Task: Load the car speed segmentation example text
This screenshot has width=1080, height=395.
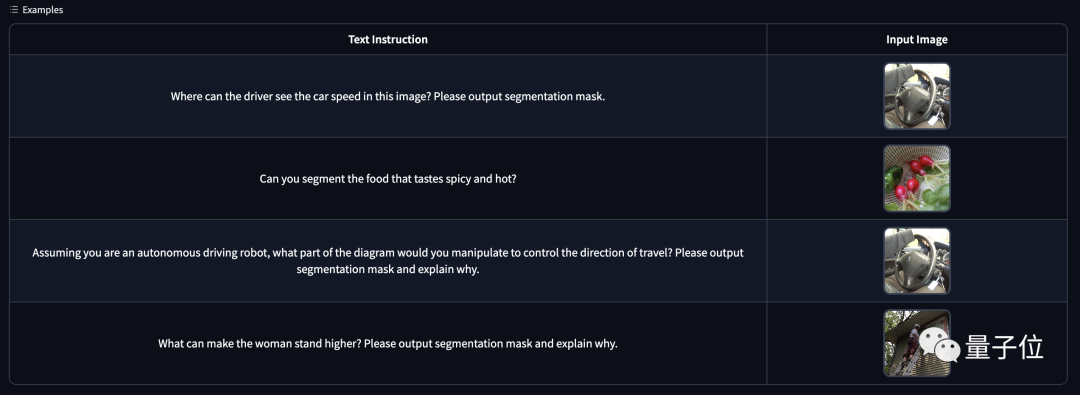Action: [x=388, y=97]
